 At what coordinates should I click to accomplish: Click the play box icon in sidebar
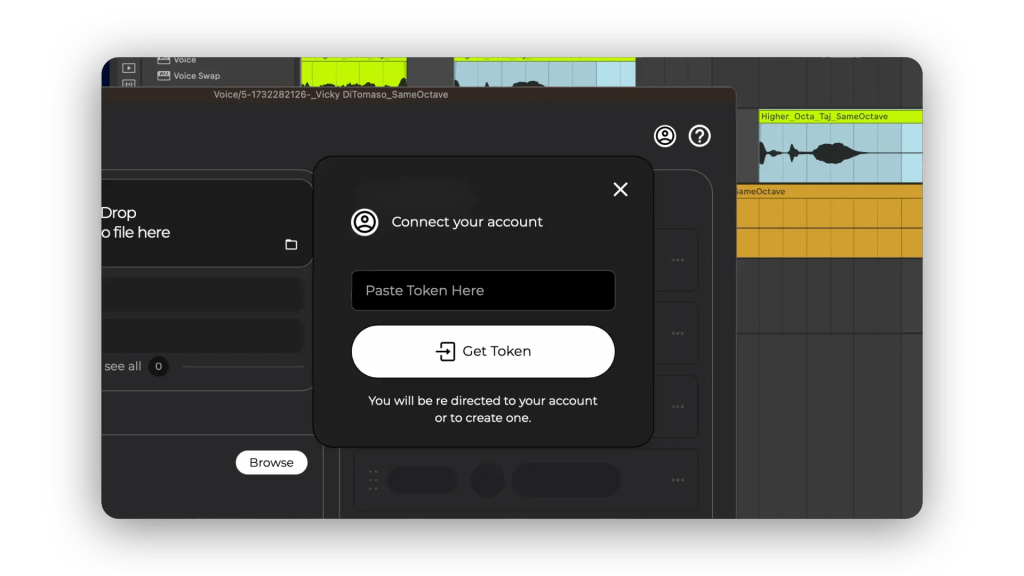click(x=129, y=68)
